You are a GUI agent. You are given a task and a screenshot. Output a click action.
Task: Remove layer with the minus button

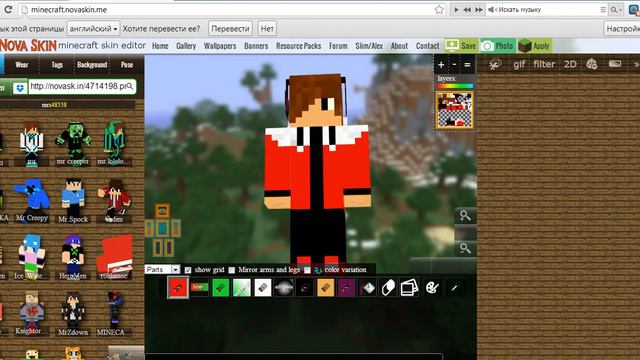click(454, 64)
